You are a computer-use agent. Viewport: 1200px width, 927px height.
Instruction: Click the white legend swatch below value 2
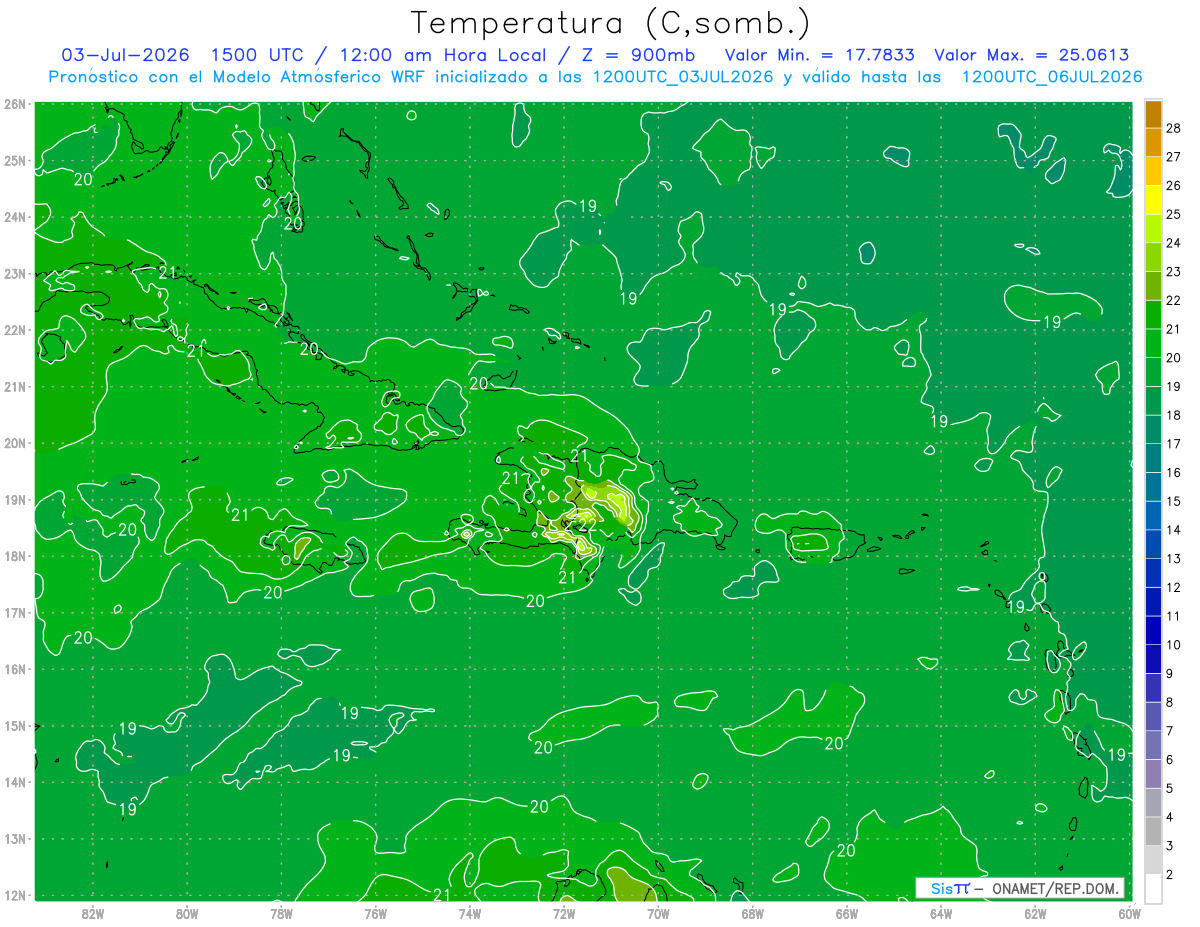click(1153, 888)
